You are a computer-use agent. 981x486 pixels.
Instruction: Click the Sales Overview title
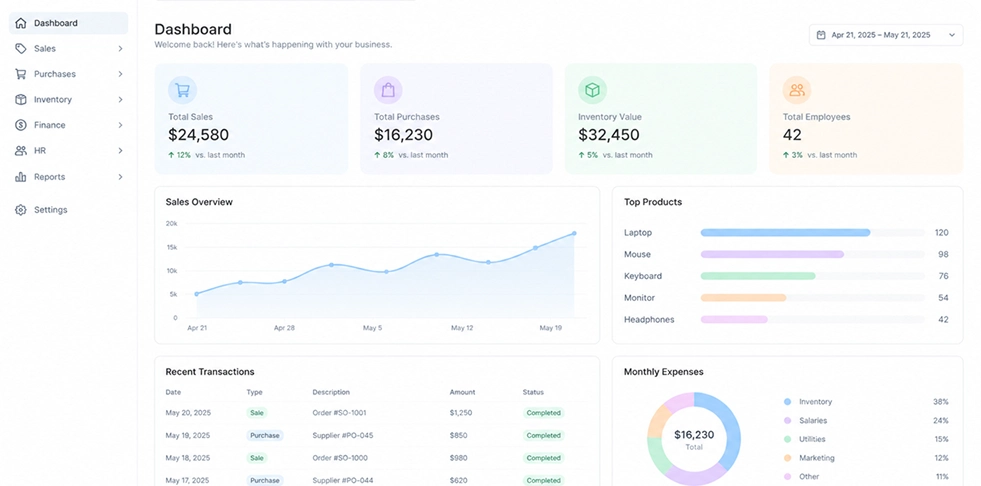pos(199,202)
